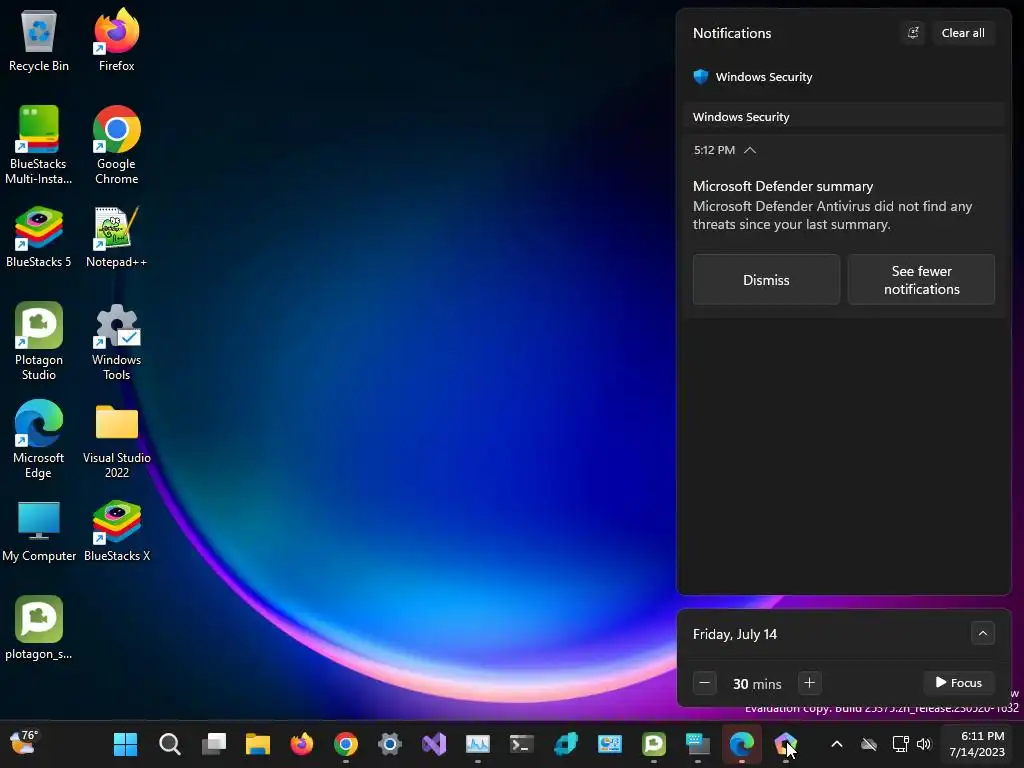Open Task View from the taskbar

pyautogui.click(x=214, y=744)
